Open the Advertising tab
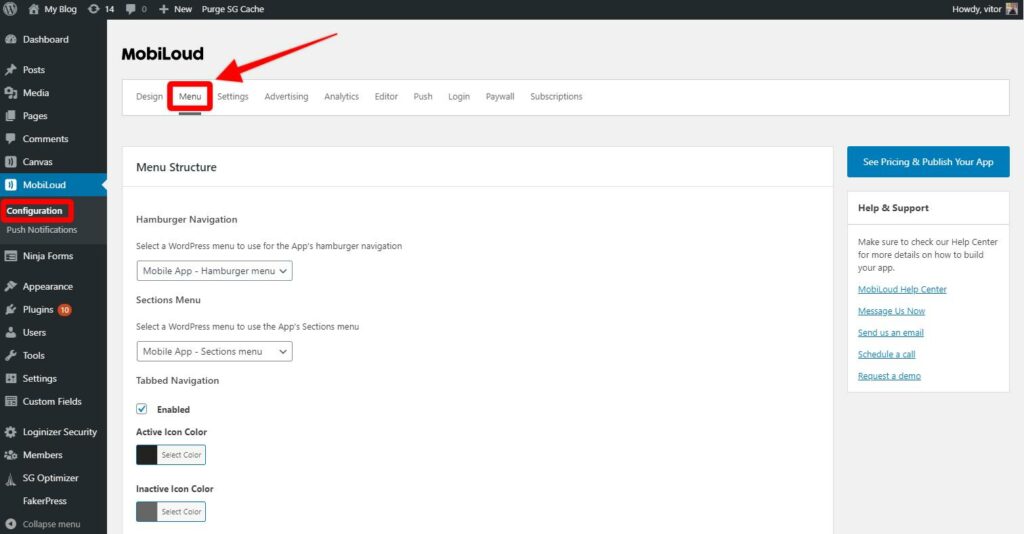This screenshot has width=1024, height=534. (x=286, y=97)
